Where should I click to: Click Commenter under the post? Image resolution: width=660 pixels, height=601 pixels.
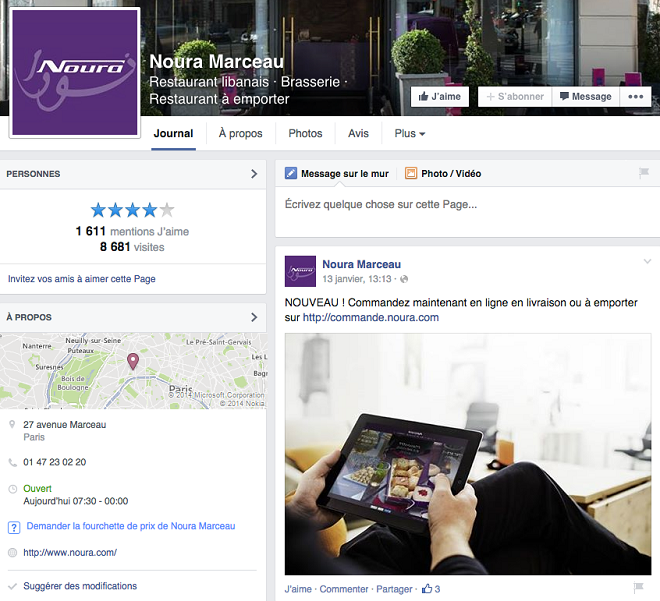pyautogui.click(x=344, y=589)
